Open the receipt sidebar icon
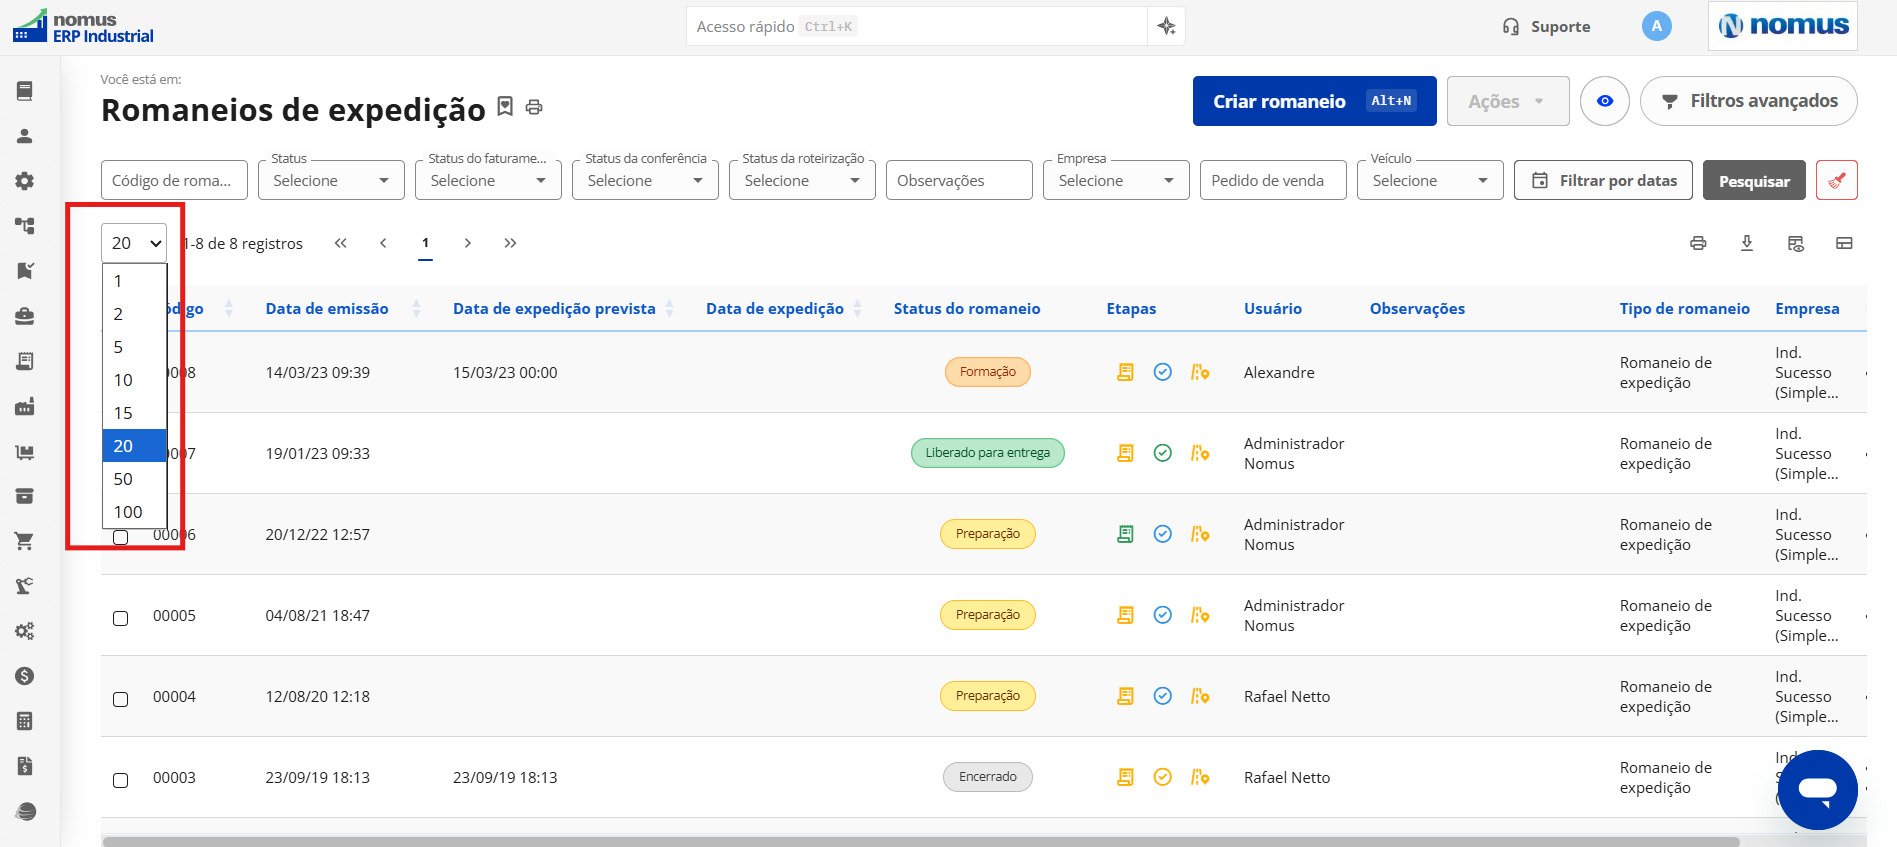1897x847 pixels. (25, 361)
